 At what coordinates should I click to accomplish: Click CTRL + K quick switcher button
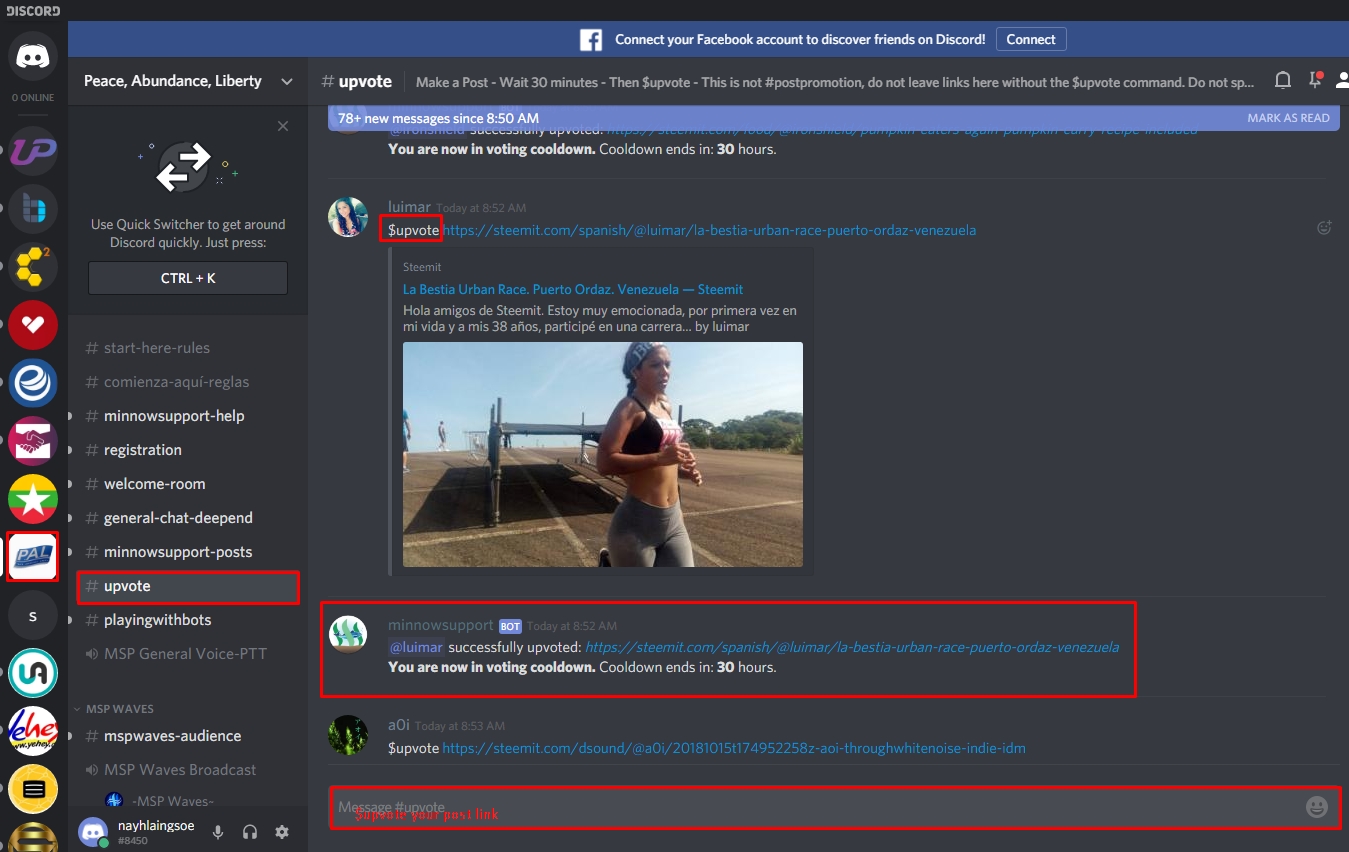click(188, 278)
